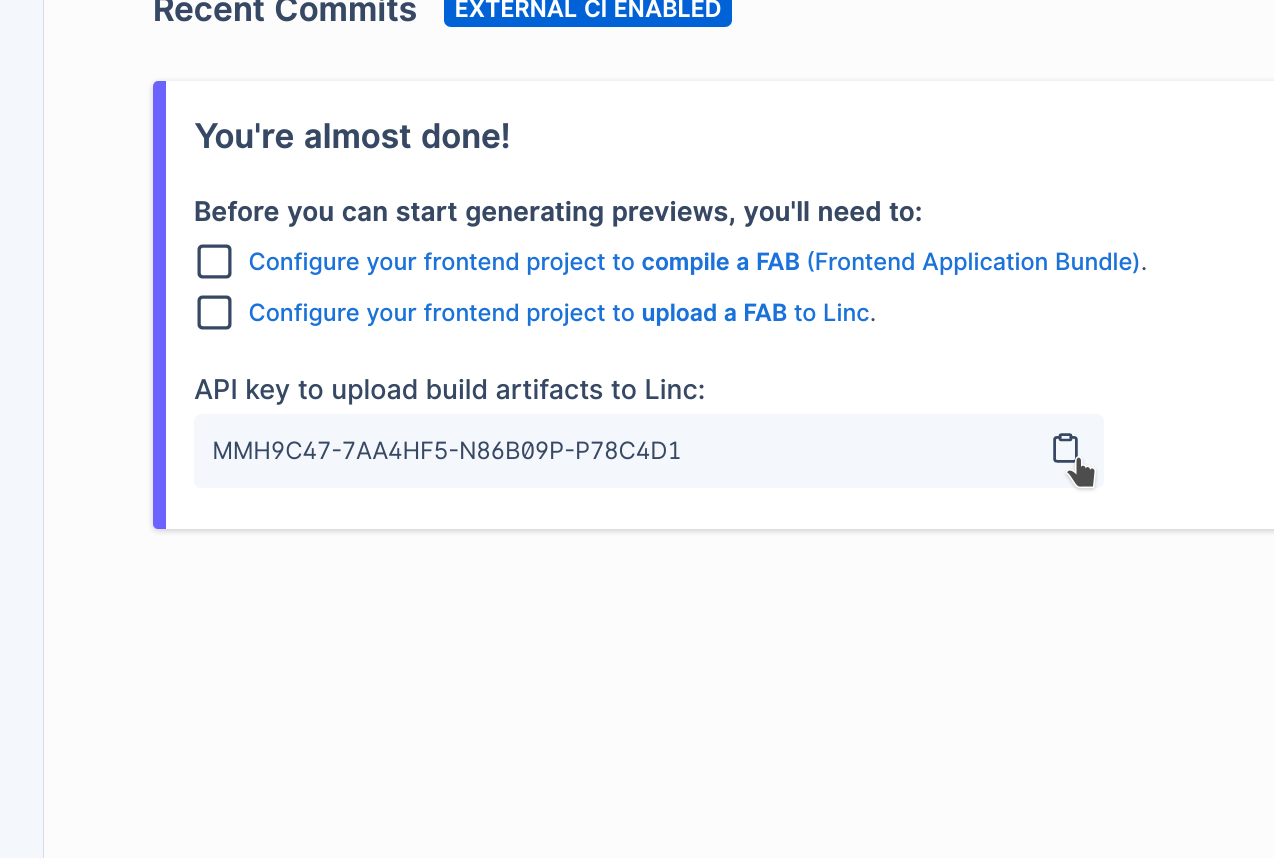The image size is (1274, 858).
Task: Click 'Configure your frontend project to' in compile line
Action: [442, 262]
